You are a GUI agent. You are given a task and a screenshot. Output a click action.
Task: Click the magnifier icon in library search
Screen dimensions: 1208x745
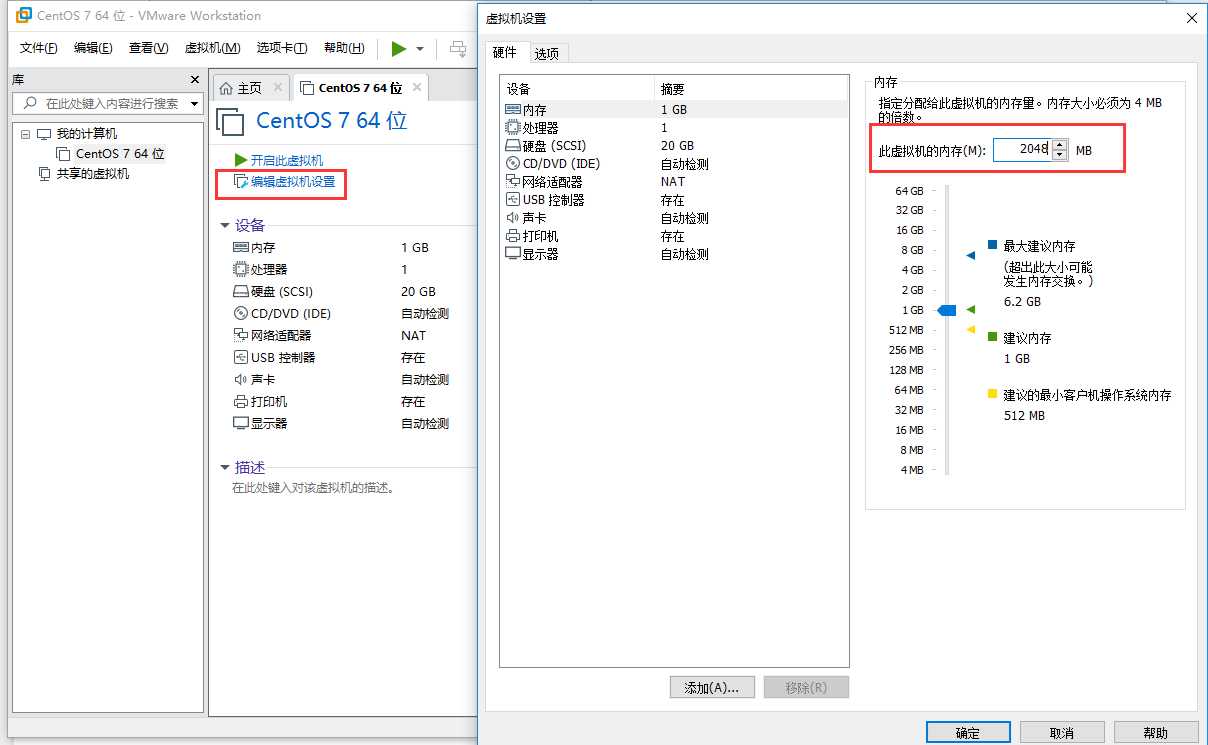coord(30,103)
